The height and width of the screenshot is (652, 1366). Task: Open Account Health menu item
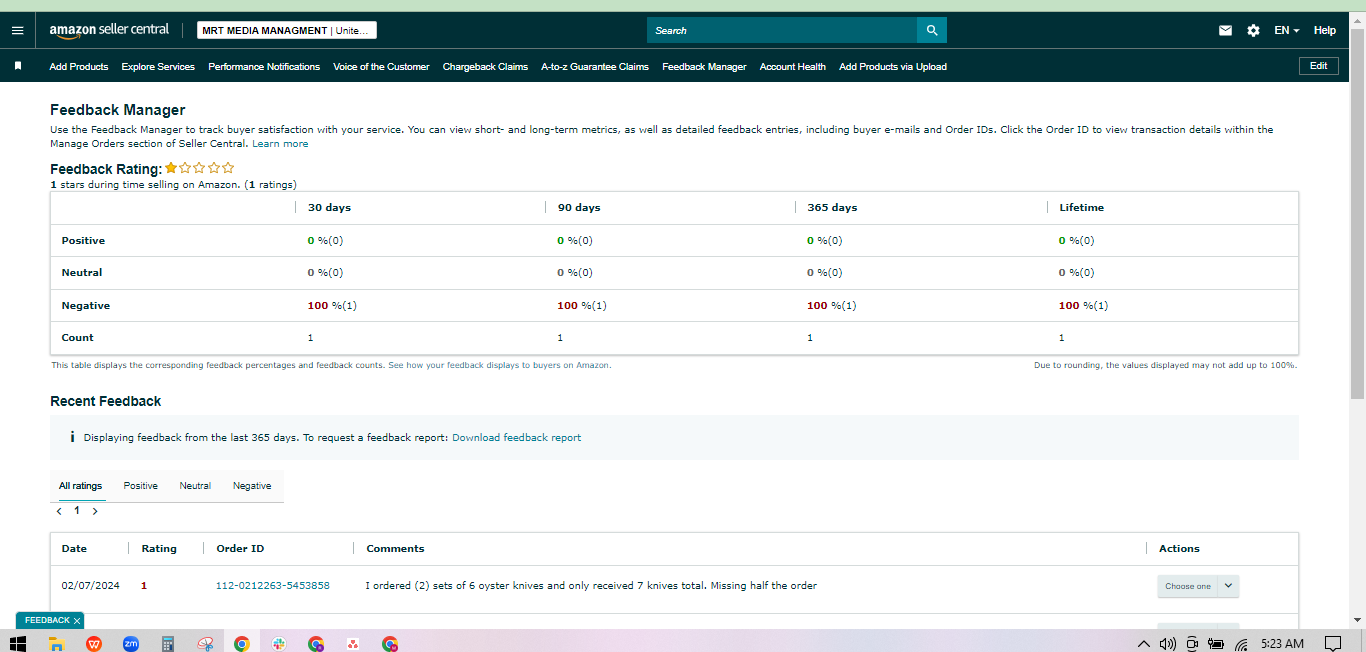click(793, 66)
